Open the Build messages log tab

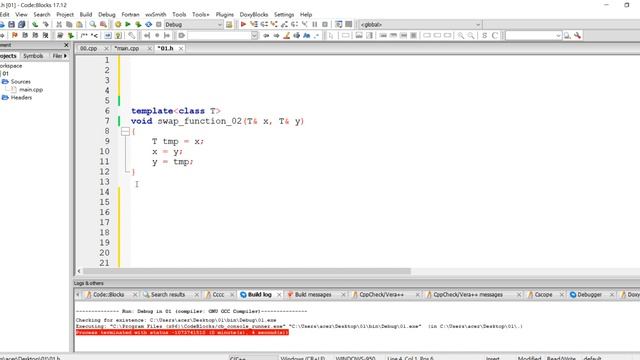313,294
